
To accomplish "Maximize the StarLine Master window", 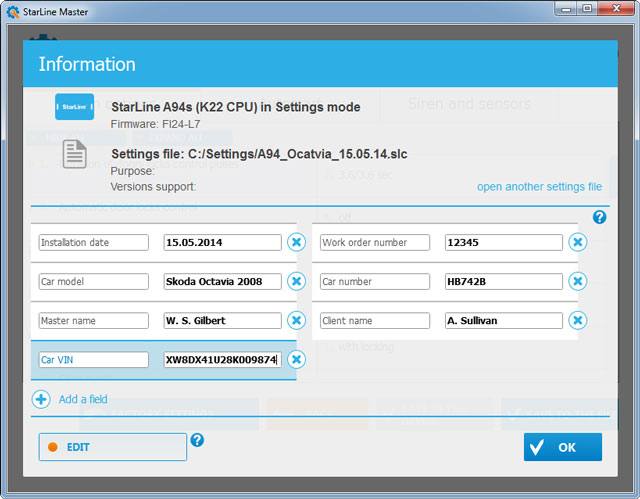I will coord(587,9).
